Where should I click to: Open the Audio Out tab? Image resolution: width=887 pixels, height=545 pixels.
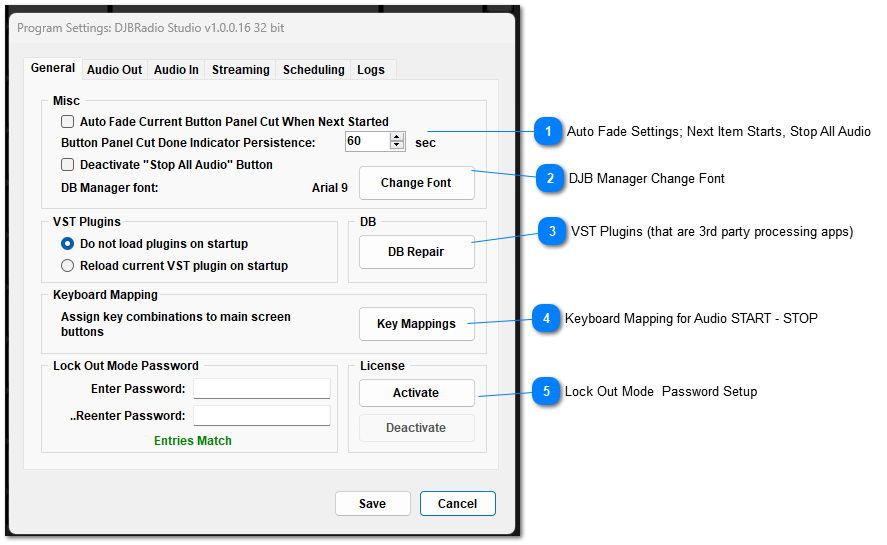pyautogui.click(x=114, y=70)
